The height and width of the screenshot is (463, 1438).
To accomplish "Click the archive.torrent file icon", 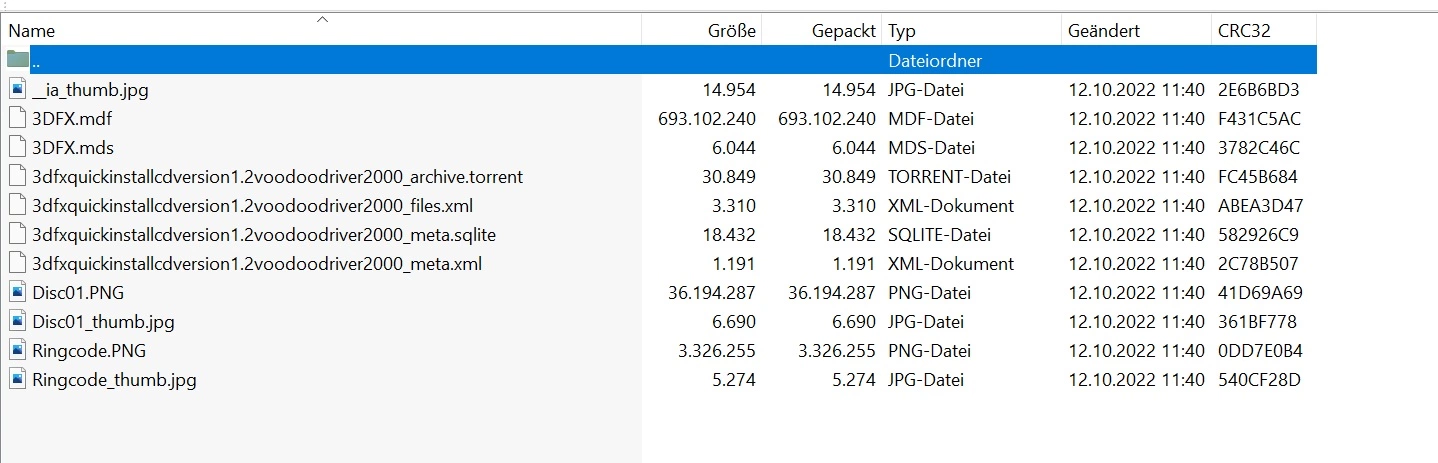I will (x=17, y=177).
